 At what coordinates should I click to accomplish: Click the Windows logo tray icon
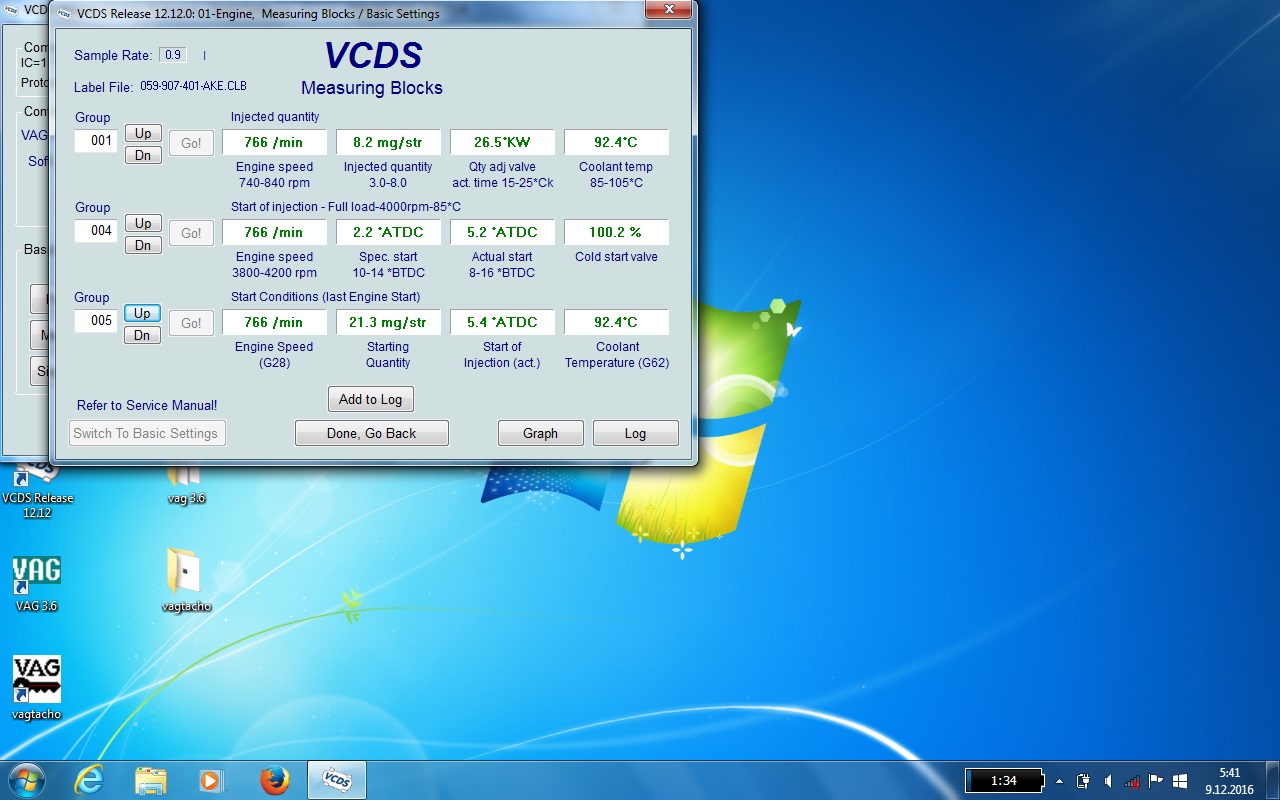[x=1180, y=780]
